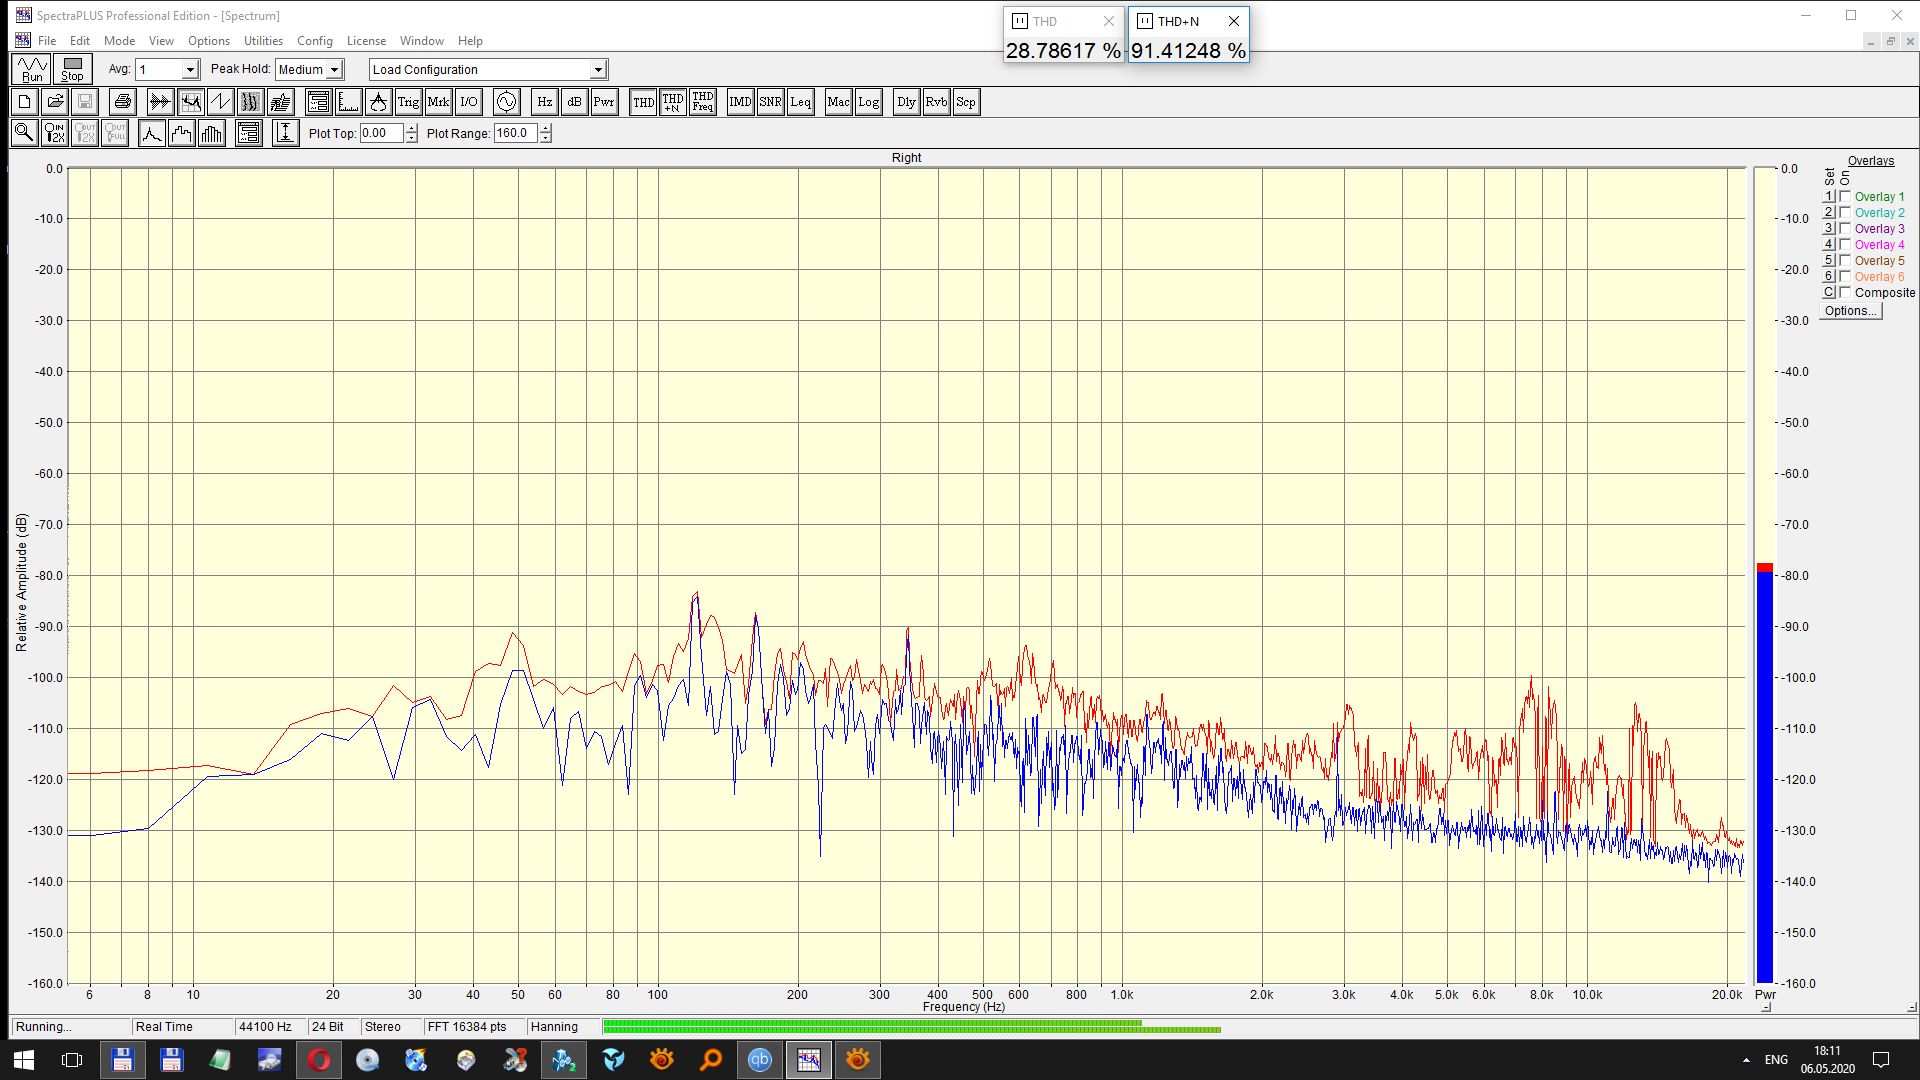Open the Scp toolbar button
The image size is (1920, 1080).
[965, 102]
